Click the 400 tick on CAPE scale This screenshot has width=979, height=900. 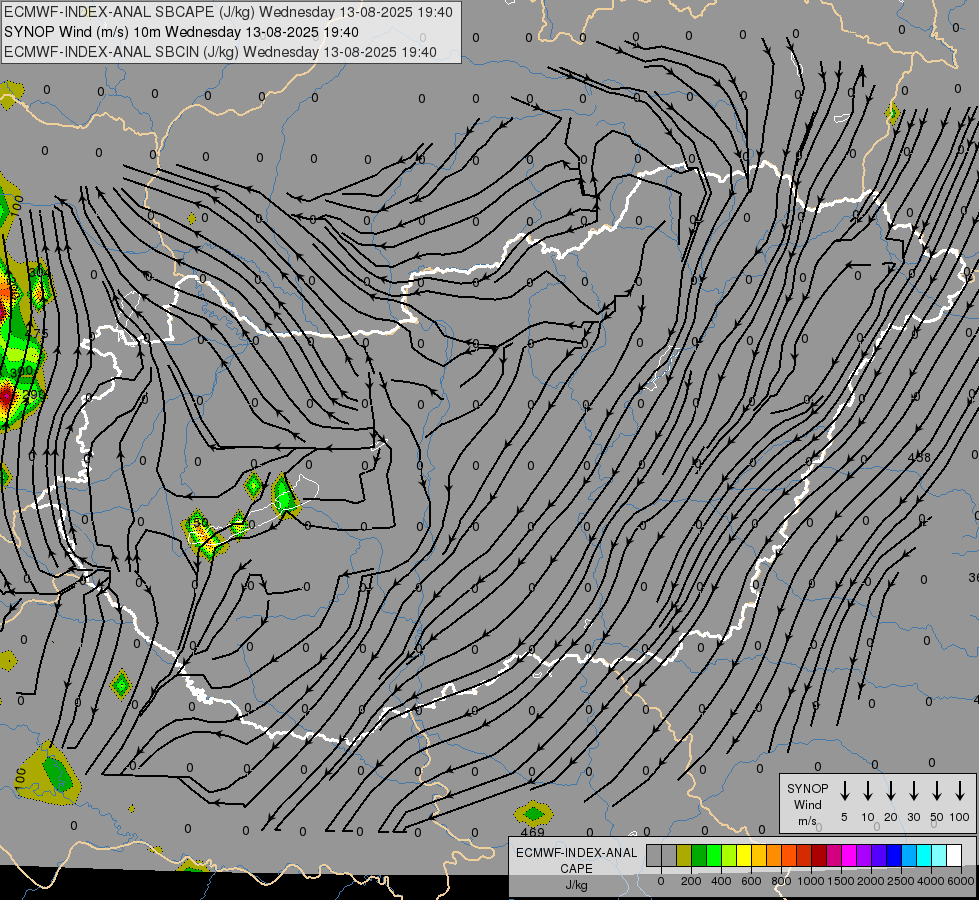tap(721, 881)
